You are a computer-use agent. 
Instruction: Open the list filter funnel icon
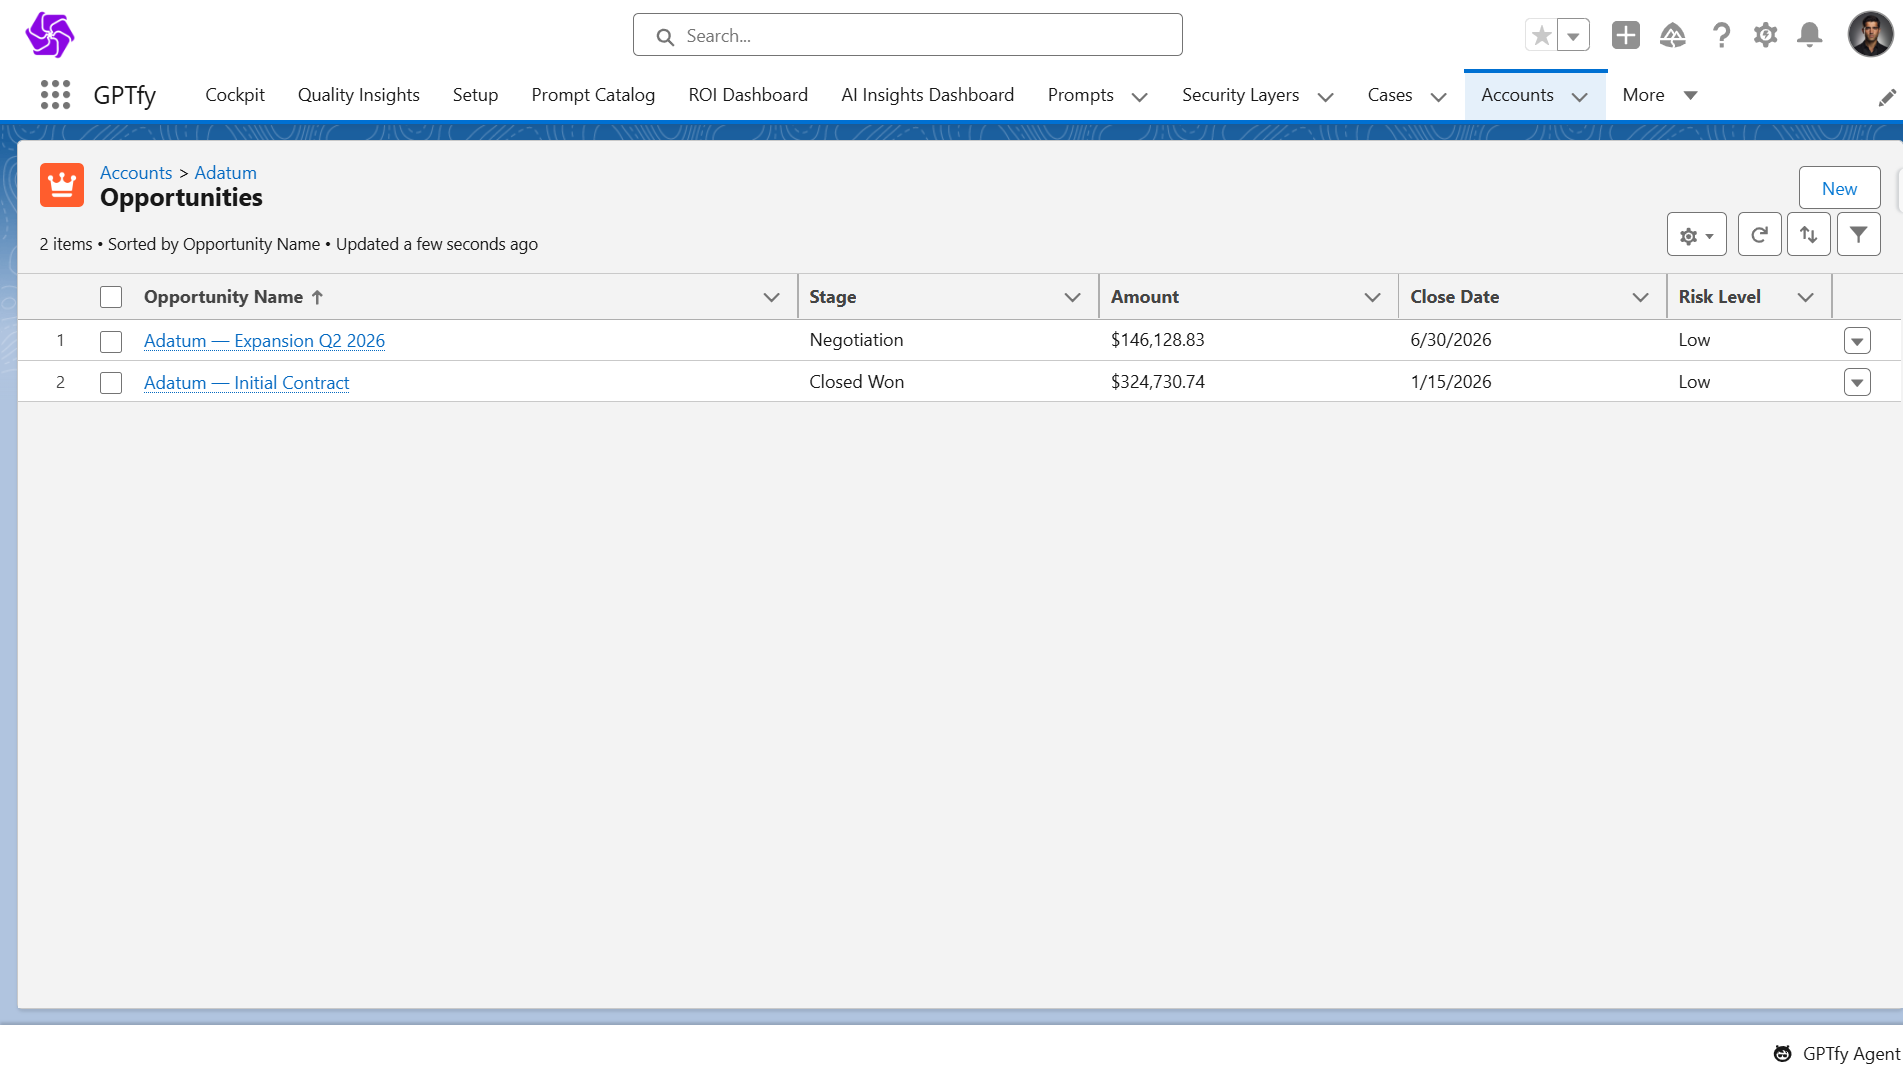point(1858,235)
